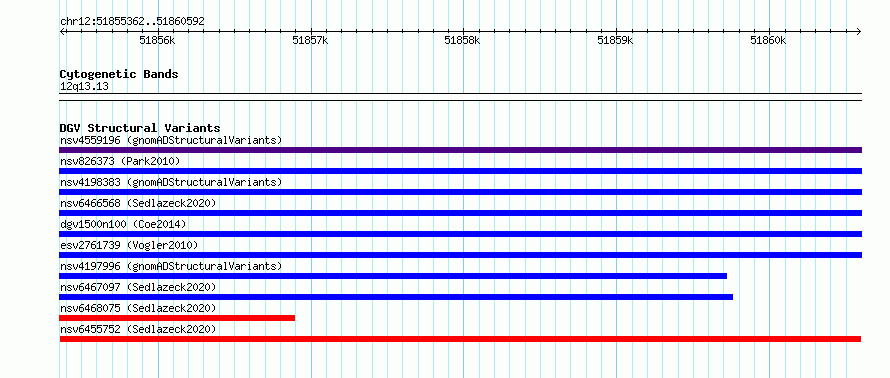The height and width of the screenshot is (378, 890).
Task: Click the long red nsv6455752 bar
Action: [460, 339]
